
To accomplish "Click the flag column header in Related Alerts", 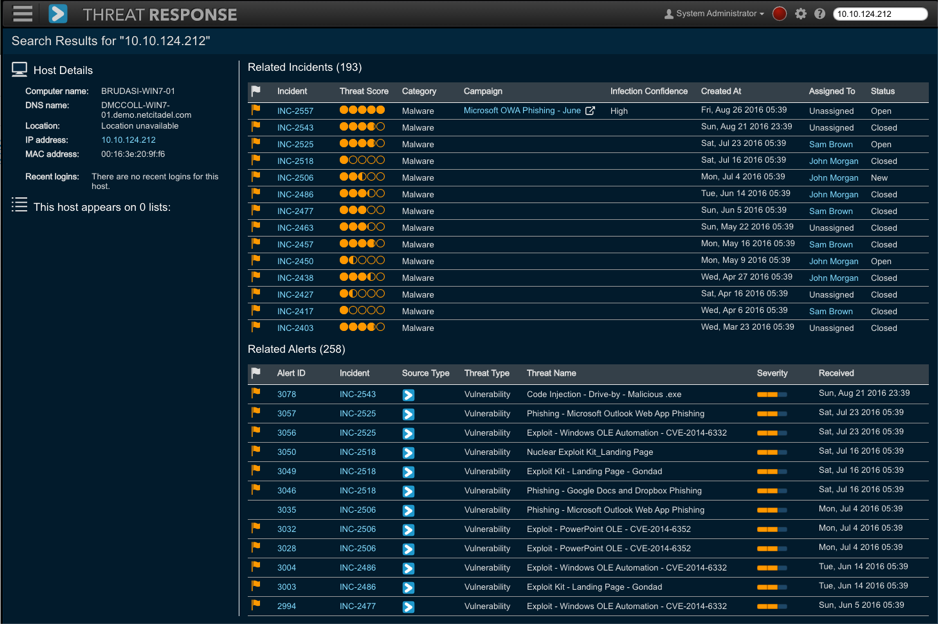I will coord(256,373).
